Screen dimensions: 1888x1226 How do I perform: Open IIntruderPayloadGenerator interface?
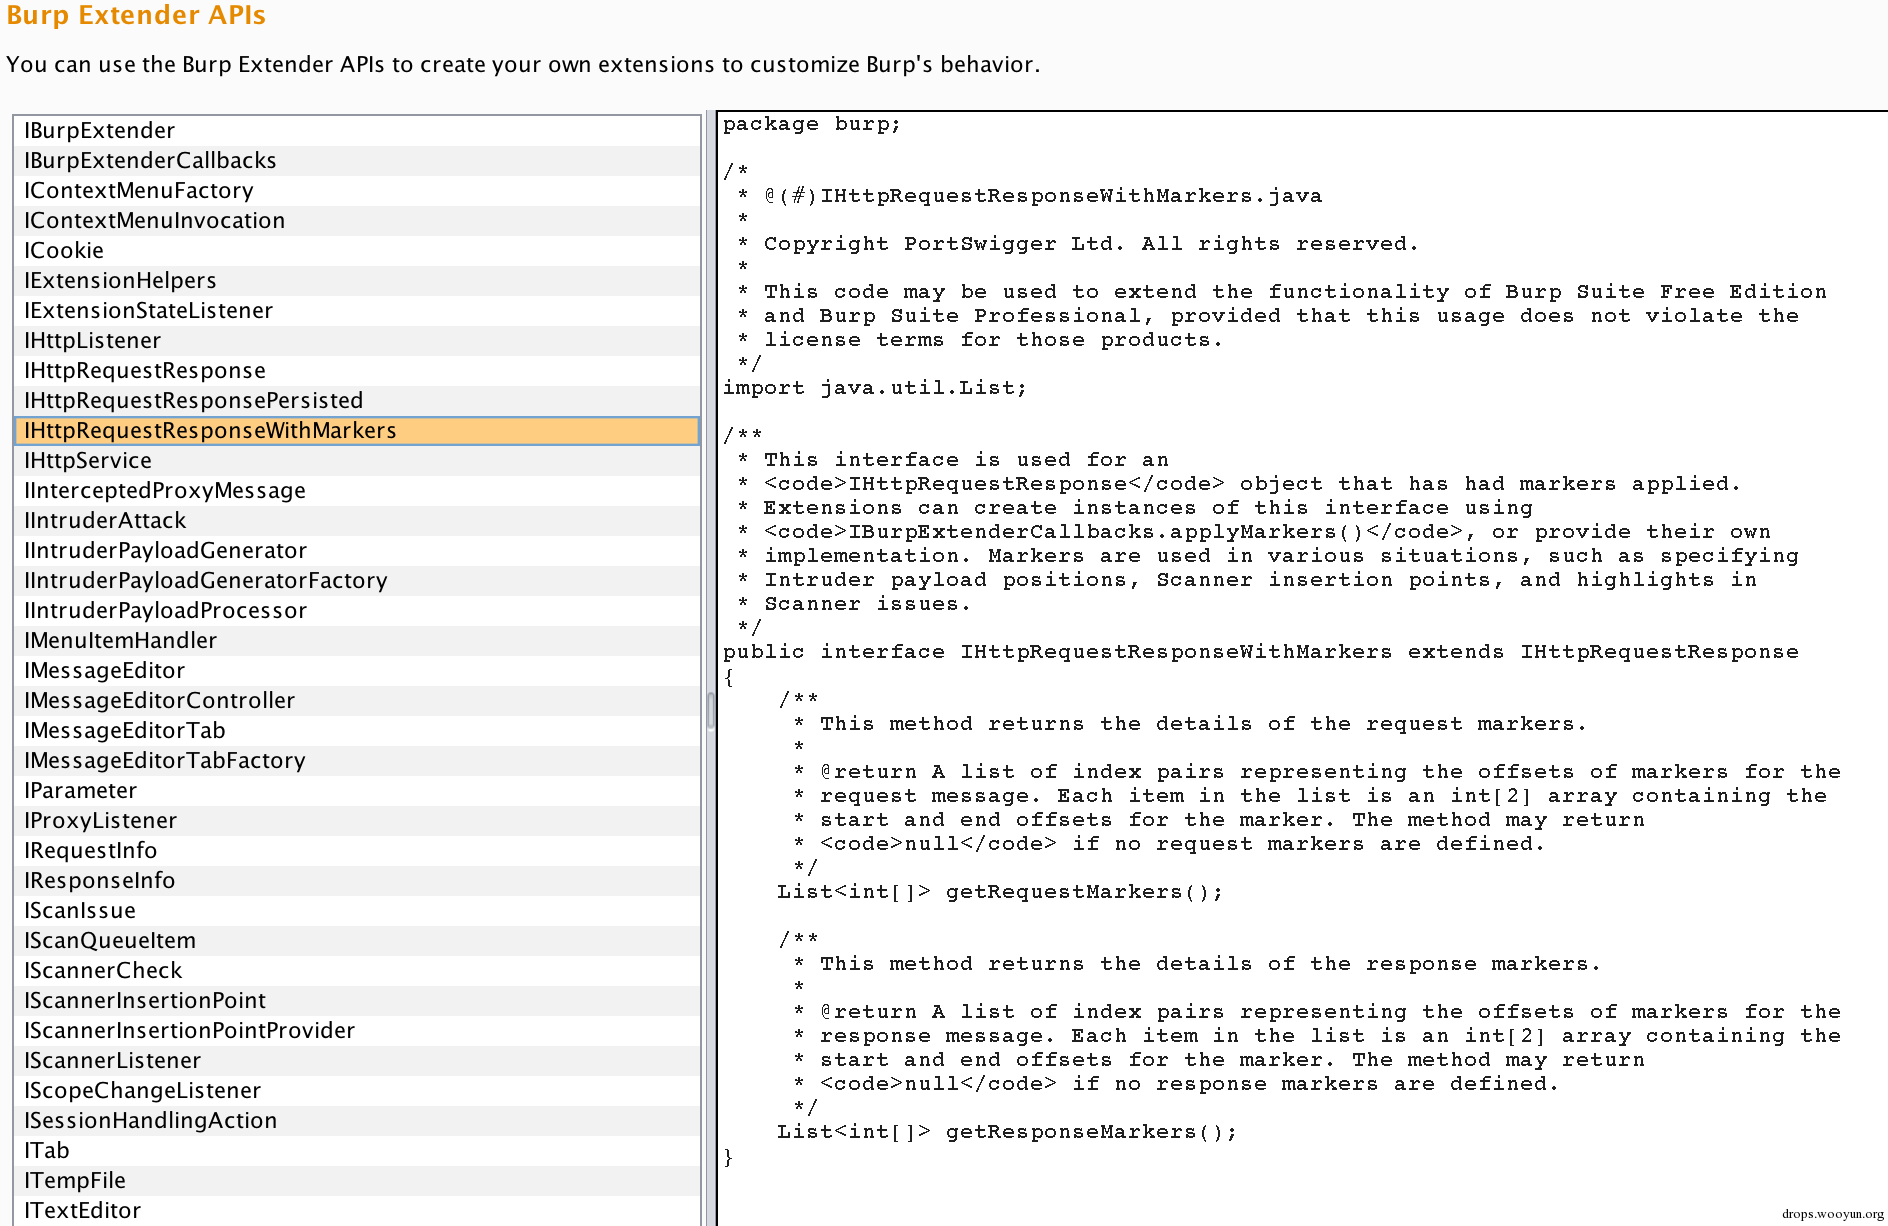357,551
